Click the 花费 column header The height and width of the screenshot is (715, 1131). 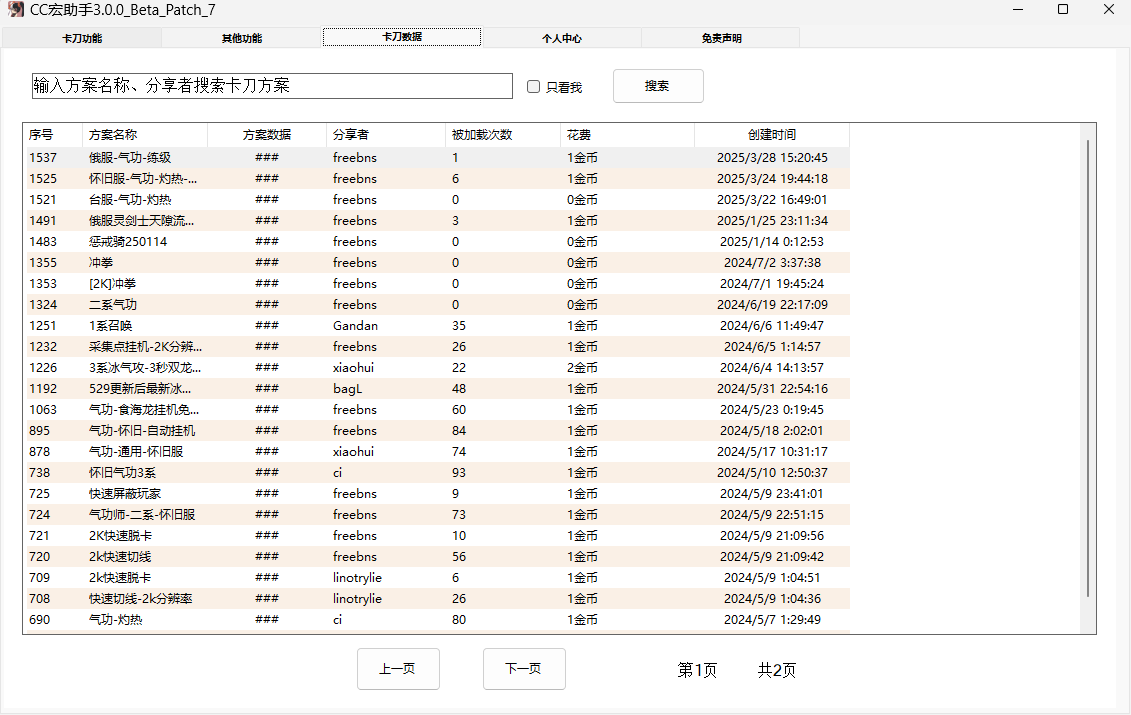pyautogui.click(x=627, y=135)
